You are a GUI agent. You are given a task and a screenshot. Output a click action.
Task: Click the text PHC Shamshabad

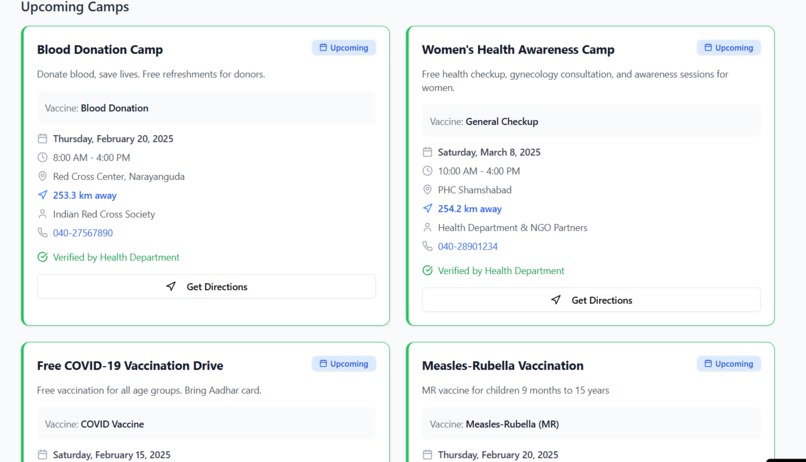[x=474, y=190]
